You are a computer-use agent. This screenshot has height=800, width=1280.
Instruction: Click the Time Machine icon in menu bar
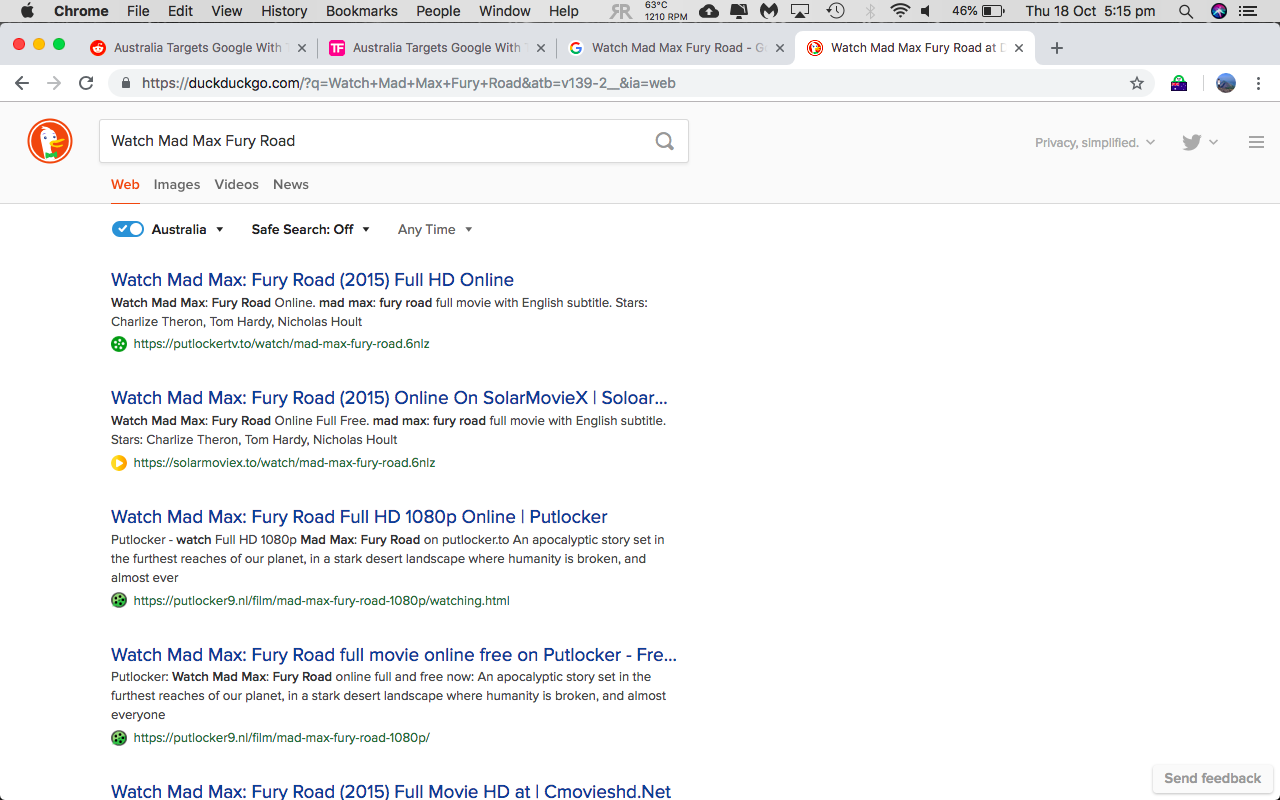[x=835, y=11]
